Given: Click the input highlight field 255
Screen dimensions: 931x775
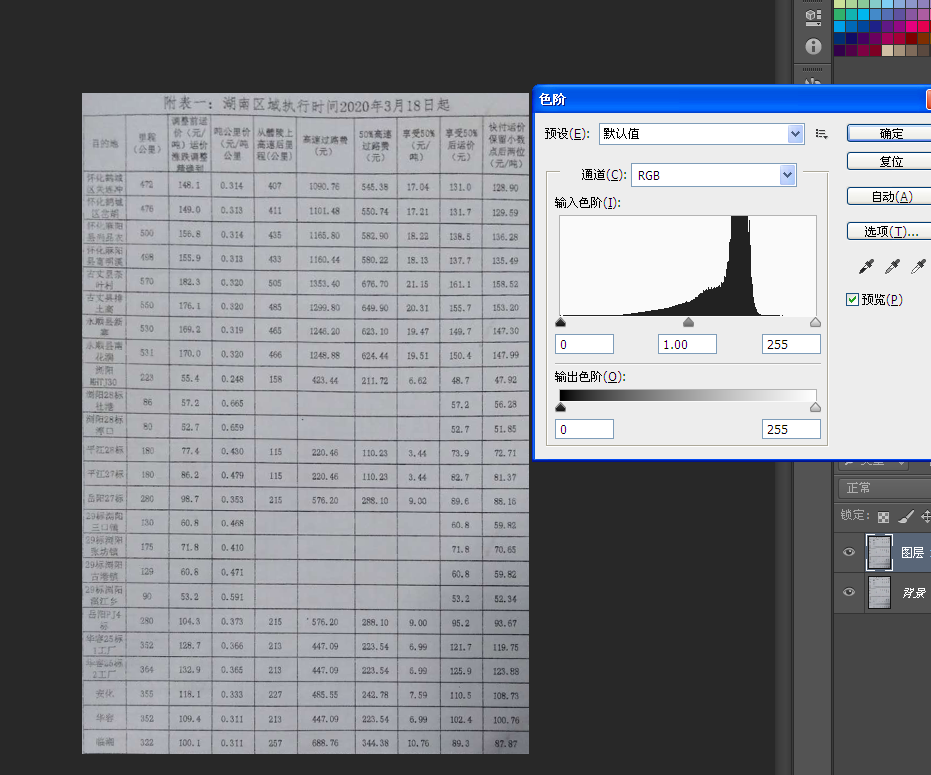Looking at the screenshot, I should (791, 344).
